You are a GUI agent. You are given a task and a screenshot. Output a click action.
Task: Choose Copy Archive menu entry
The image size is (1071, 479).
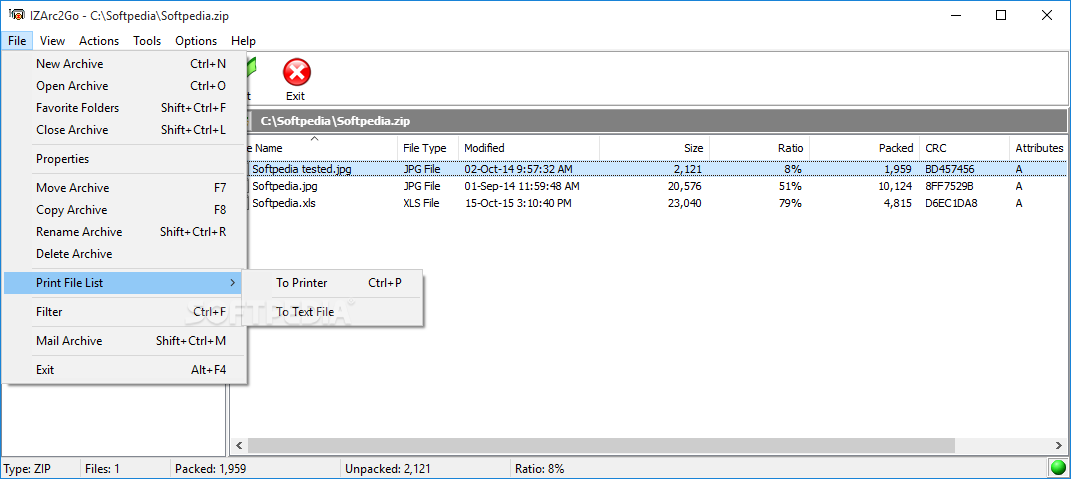(124, 209)
